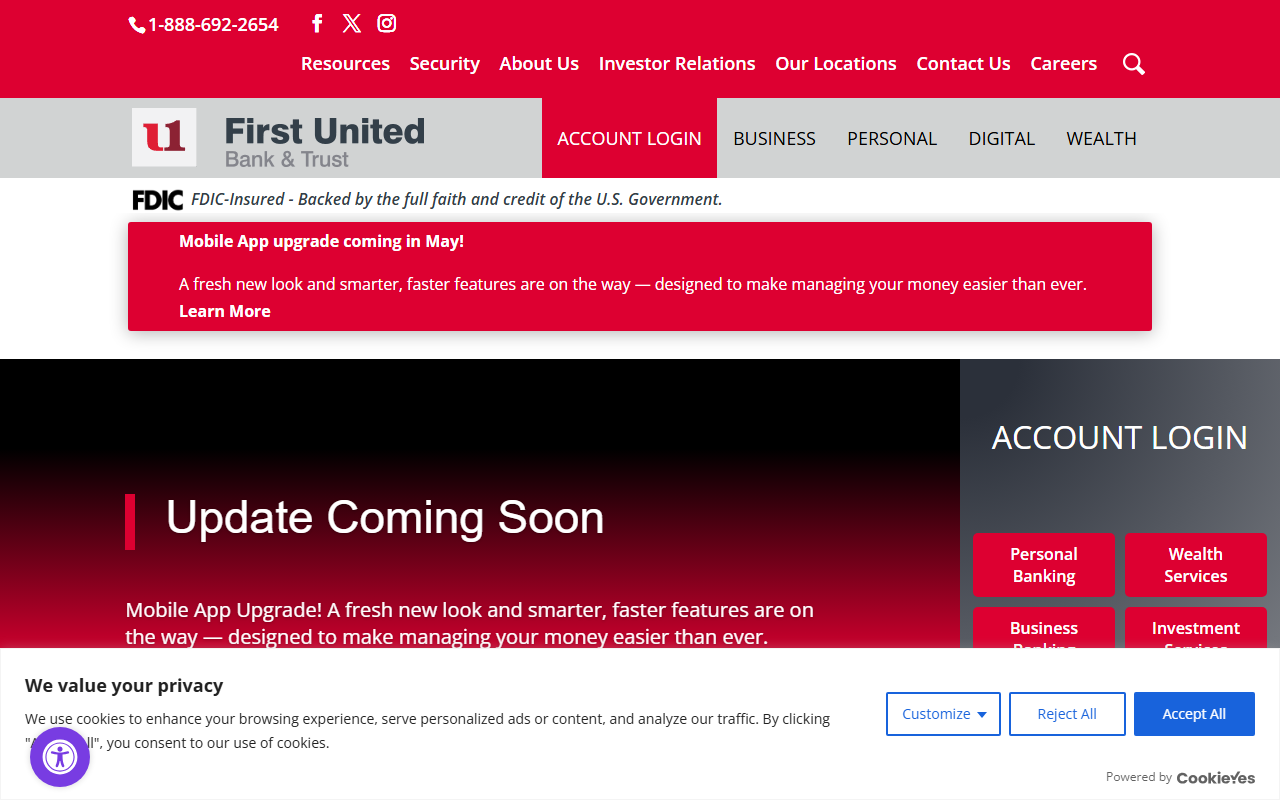Open the Contact Us page
Viewport: 1280px width, 800px height.
pyautogui.click(x=963, y=63)
